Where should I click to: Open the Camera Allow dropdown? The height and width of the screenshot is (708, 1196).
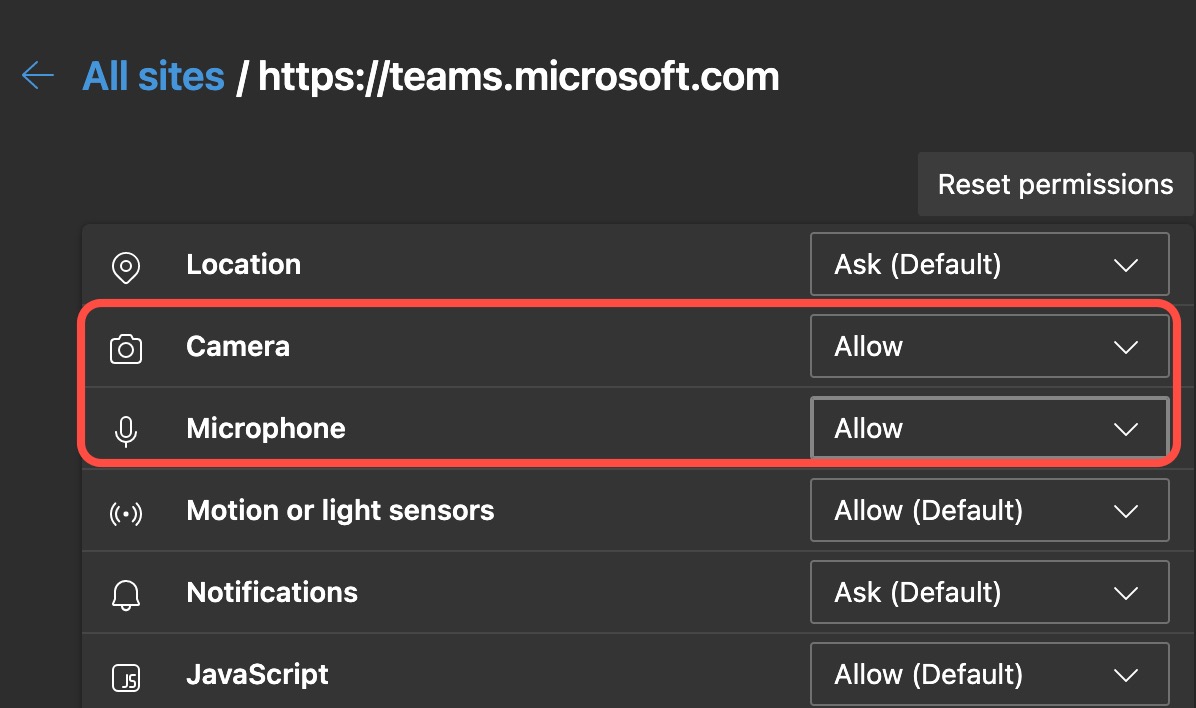point(989,346)
